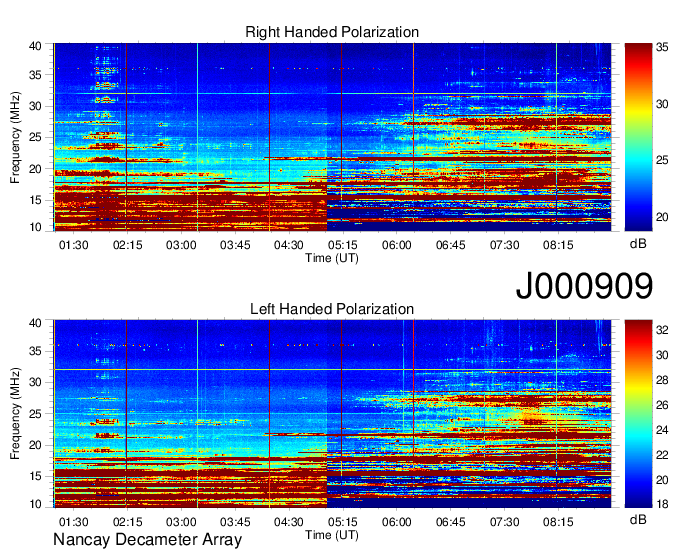Click the 06:45 time tick under Right Handed plot
680x552 pixels.
[x=451, y=245]
